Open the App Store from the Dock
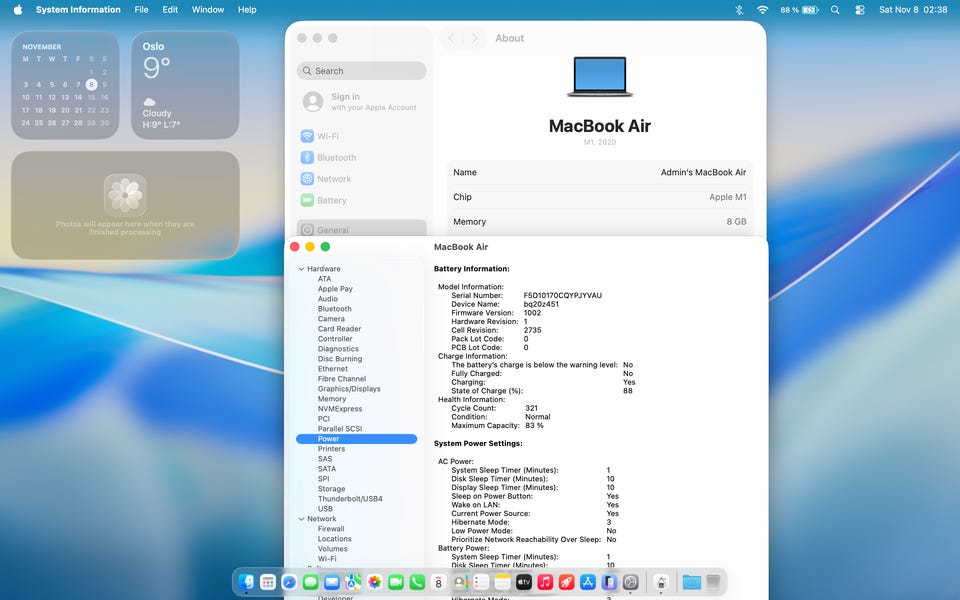The height and width of the screenshot is (600, 960). coord(588,582)
